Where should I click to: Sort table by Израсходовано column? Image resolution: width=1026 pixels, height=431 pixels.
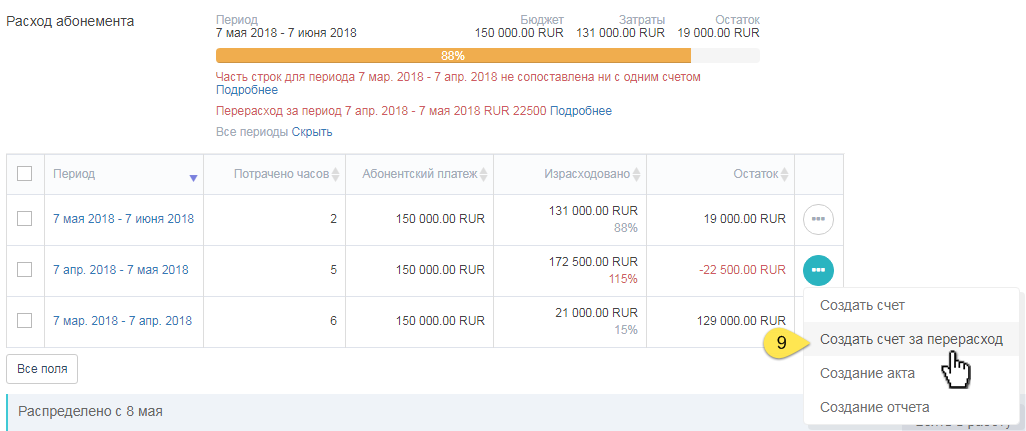[x=637, y=175]
